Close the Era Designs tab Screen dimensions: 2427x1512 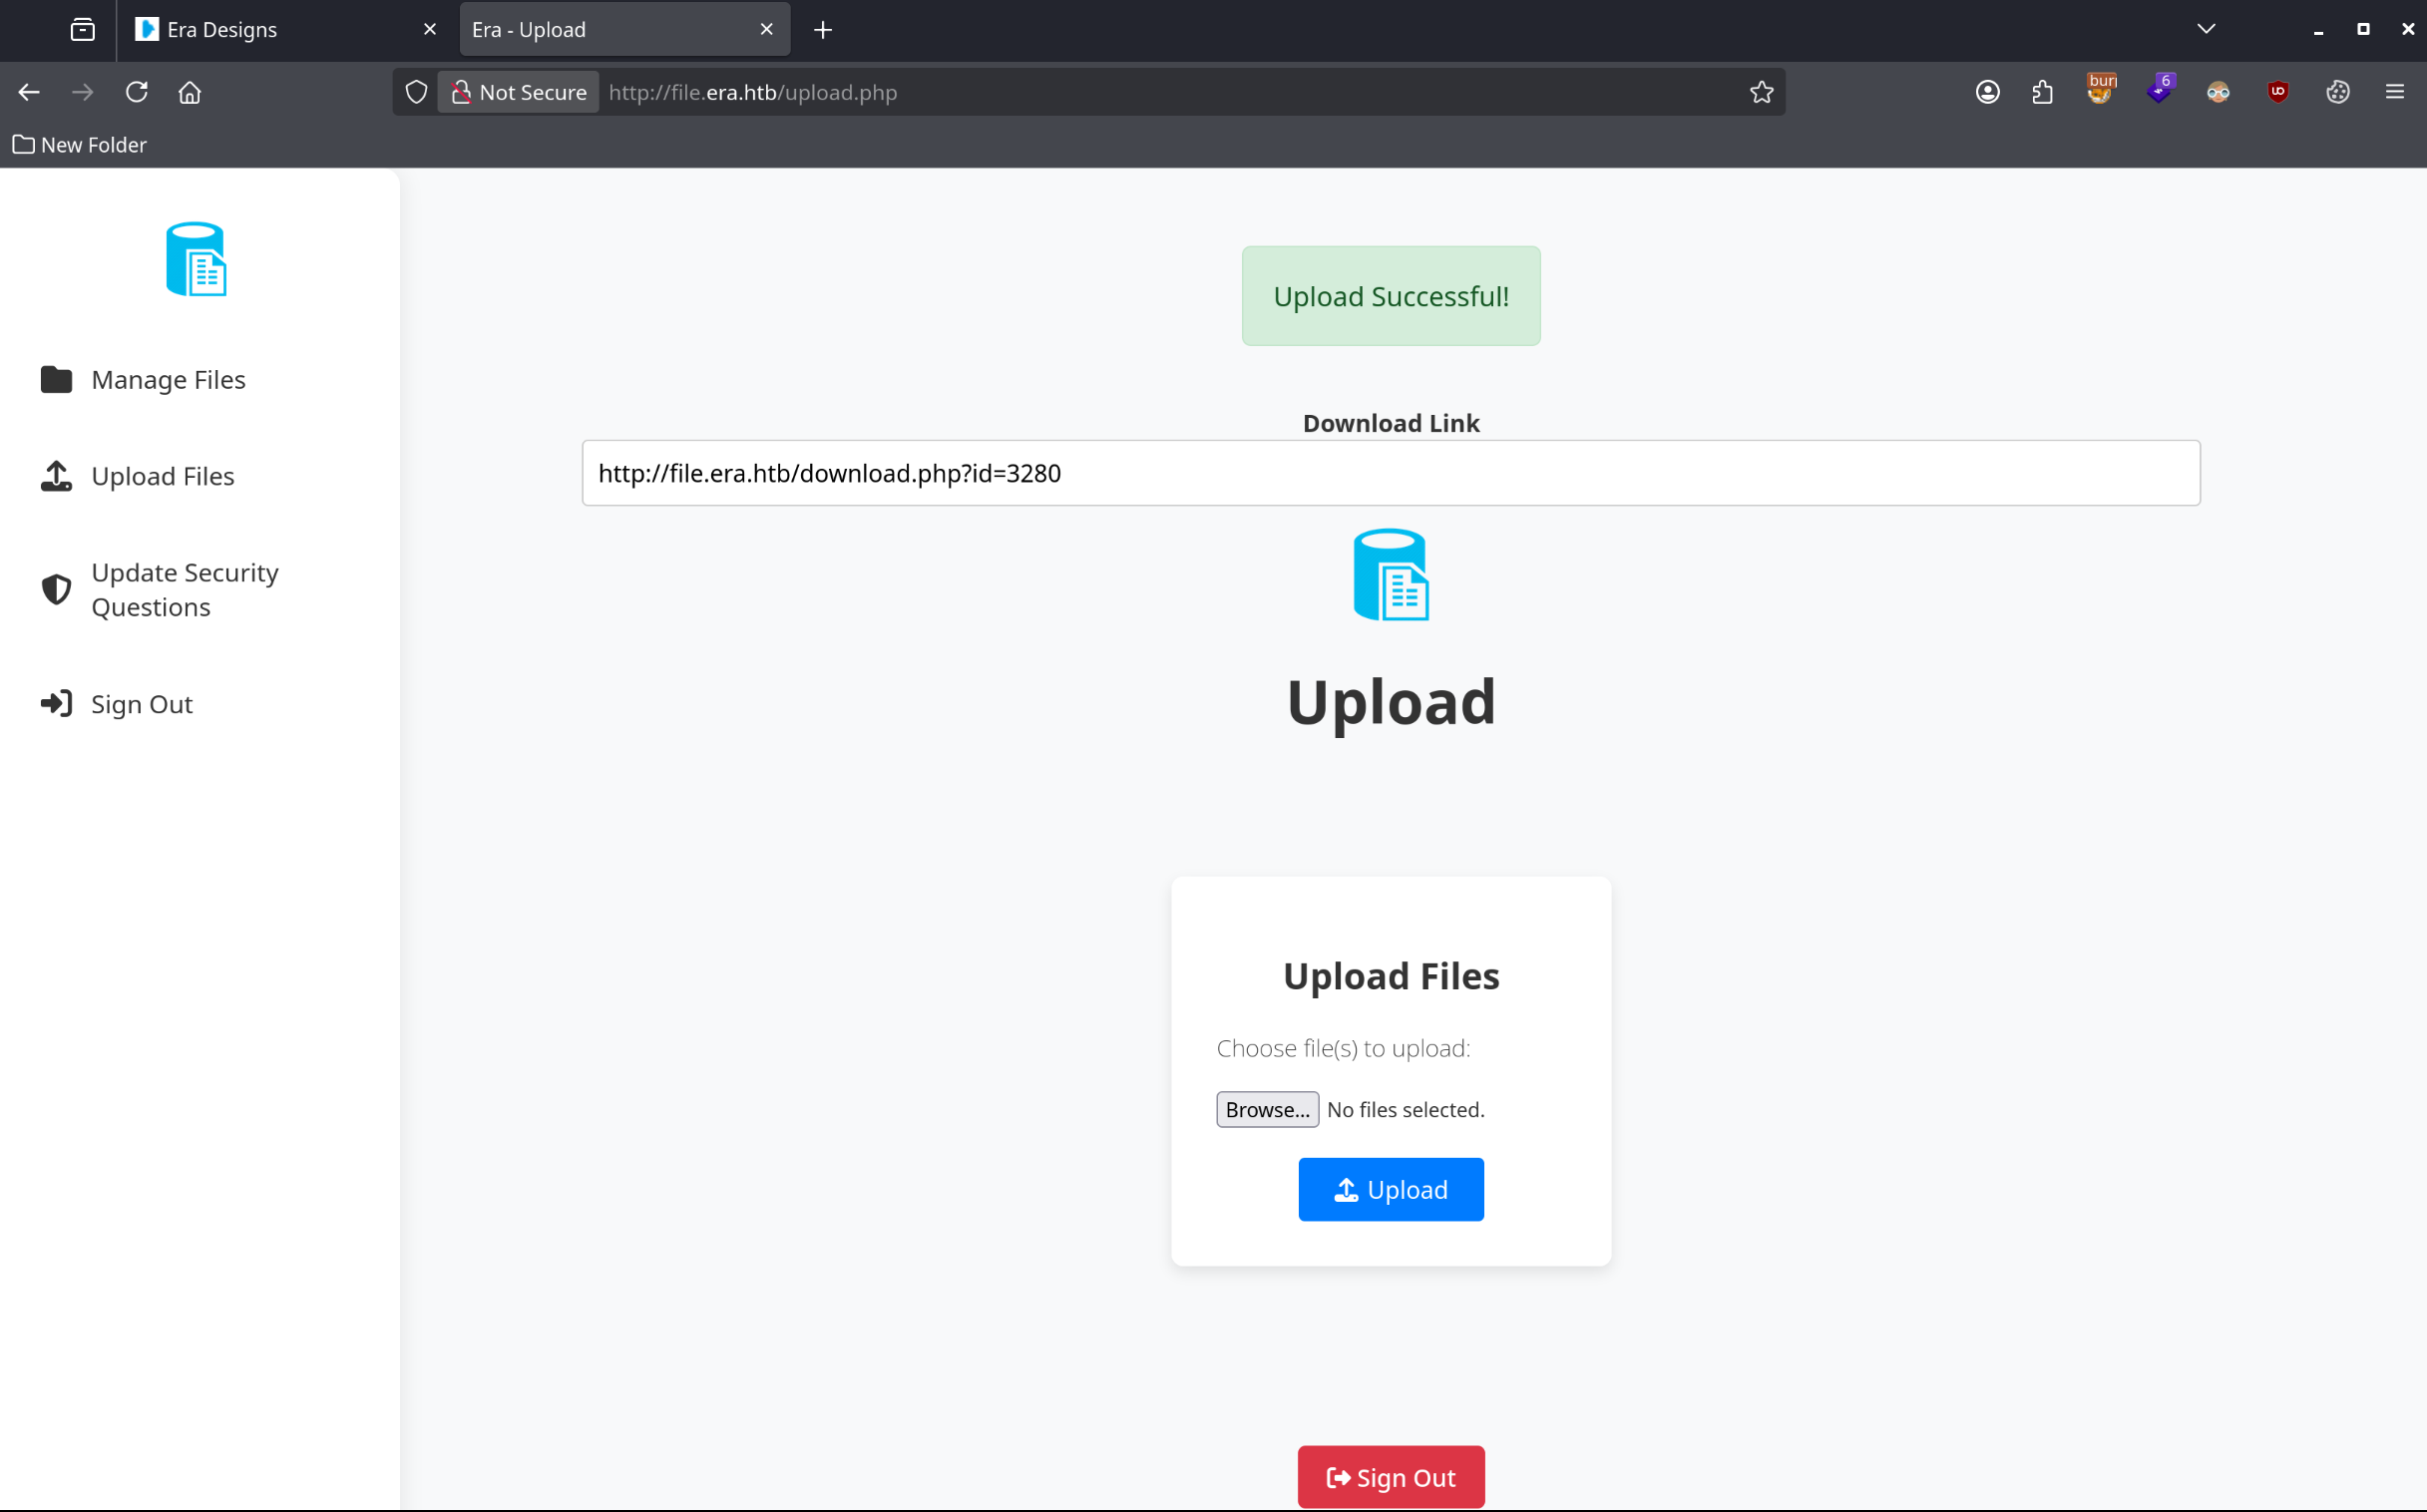point(430,30)
